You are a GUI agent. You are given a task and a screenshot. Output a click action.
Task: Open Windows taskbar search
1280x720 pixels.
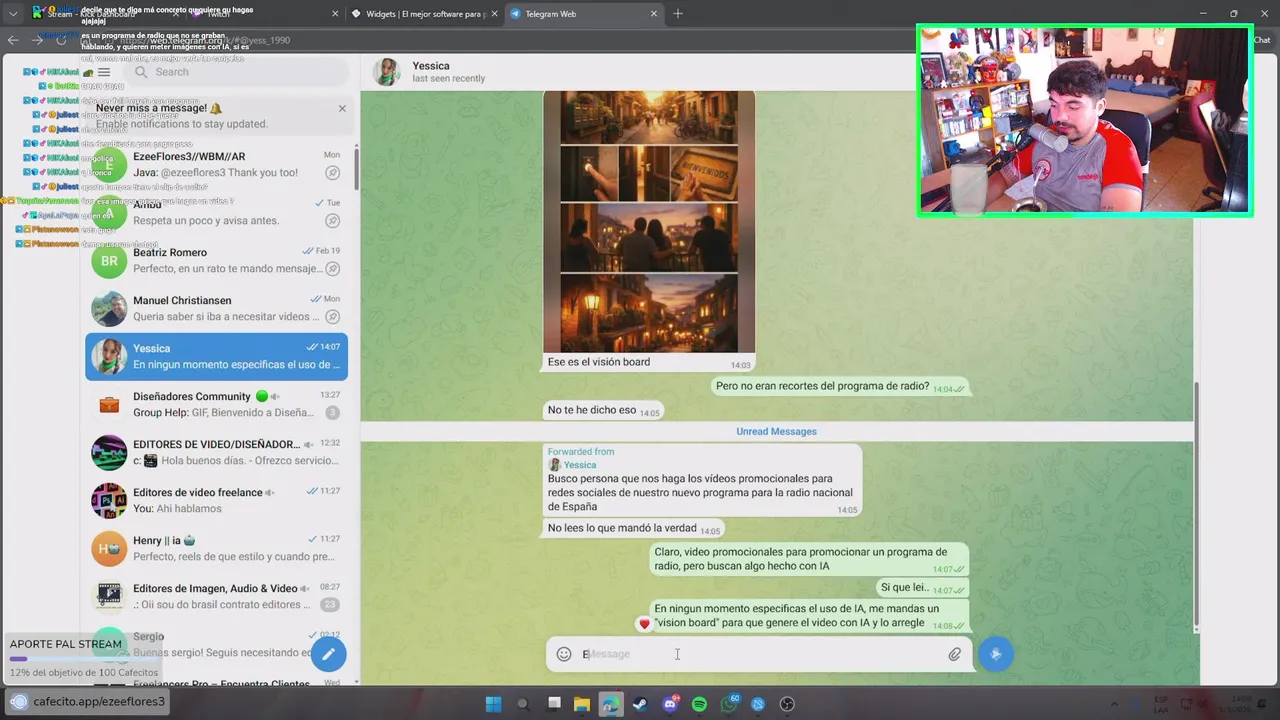pos(523,704)
